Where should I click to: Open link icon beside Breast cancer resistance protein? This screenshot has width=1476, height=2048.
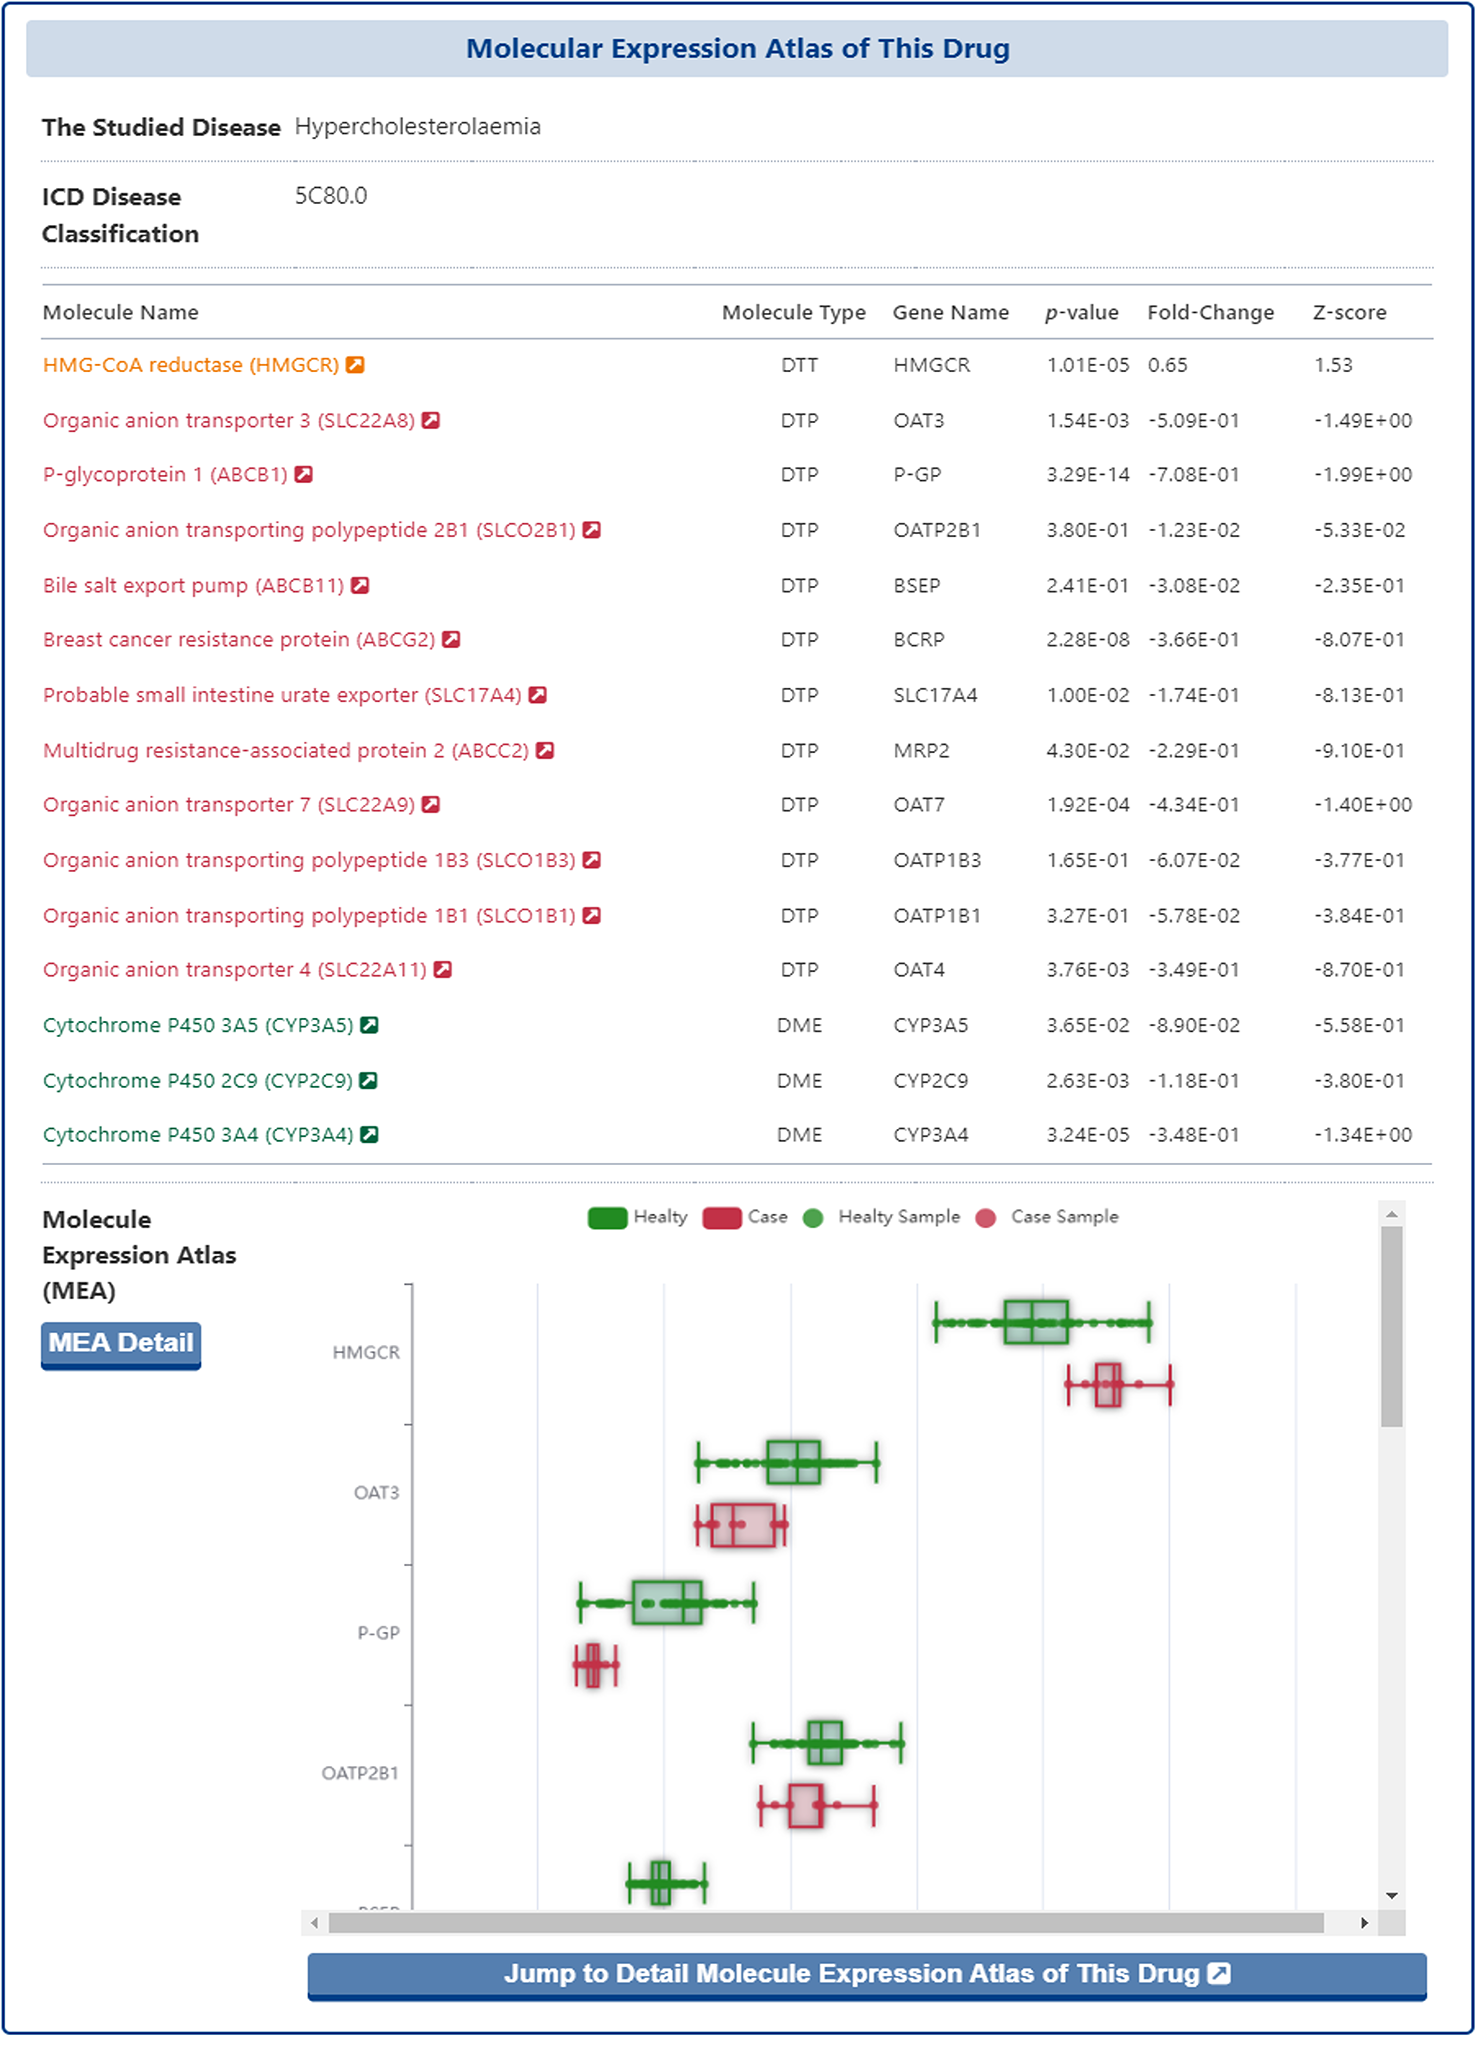[452, 640]
